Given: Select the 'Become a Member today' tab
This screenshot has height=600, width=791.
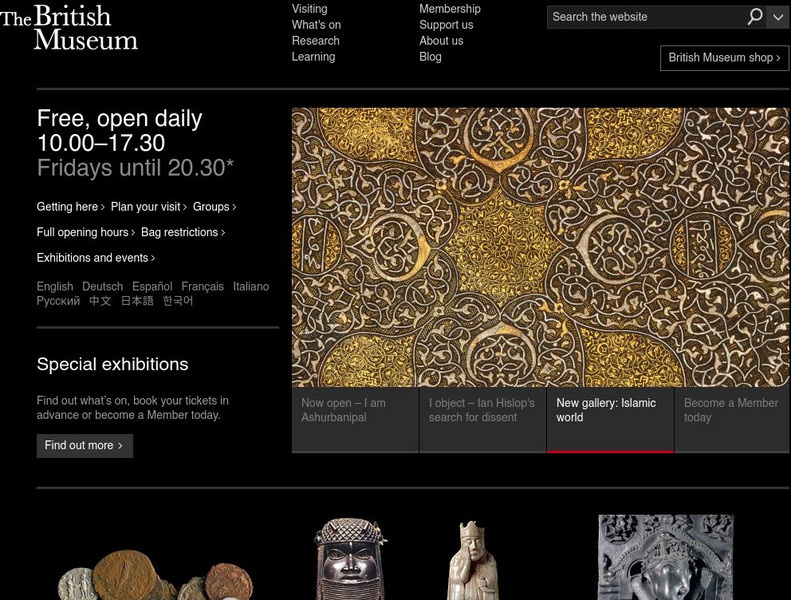Looking at the screenshot, I should point(732,420).
